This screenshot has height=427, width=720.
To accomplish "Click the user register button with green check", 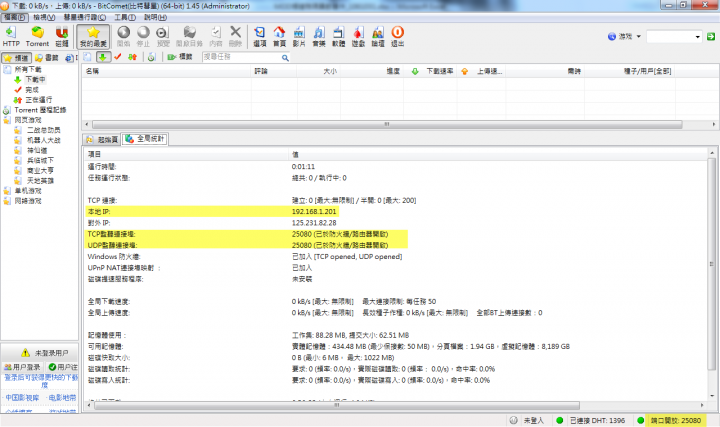I will pyautogui.click(x=62, y=367).
